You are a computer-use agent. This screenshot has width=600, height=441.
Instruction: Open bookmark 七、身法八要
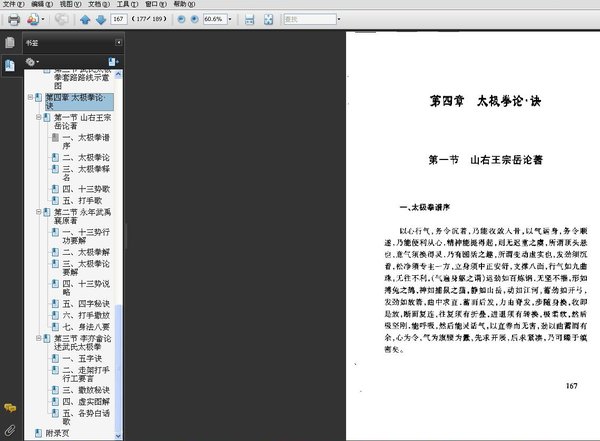(x=86, y=327)
